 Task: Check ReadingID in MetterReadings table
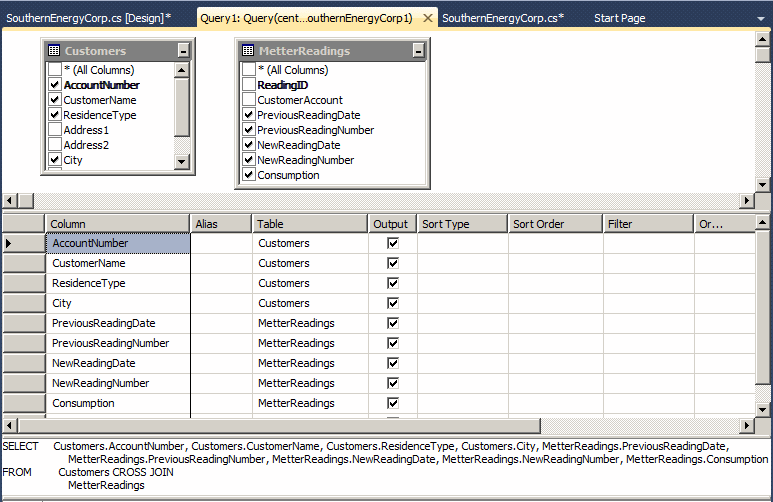coord(249,85)
